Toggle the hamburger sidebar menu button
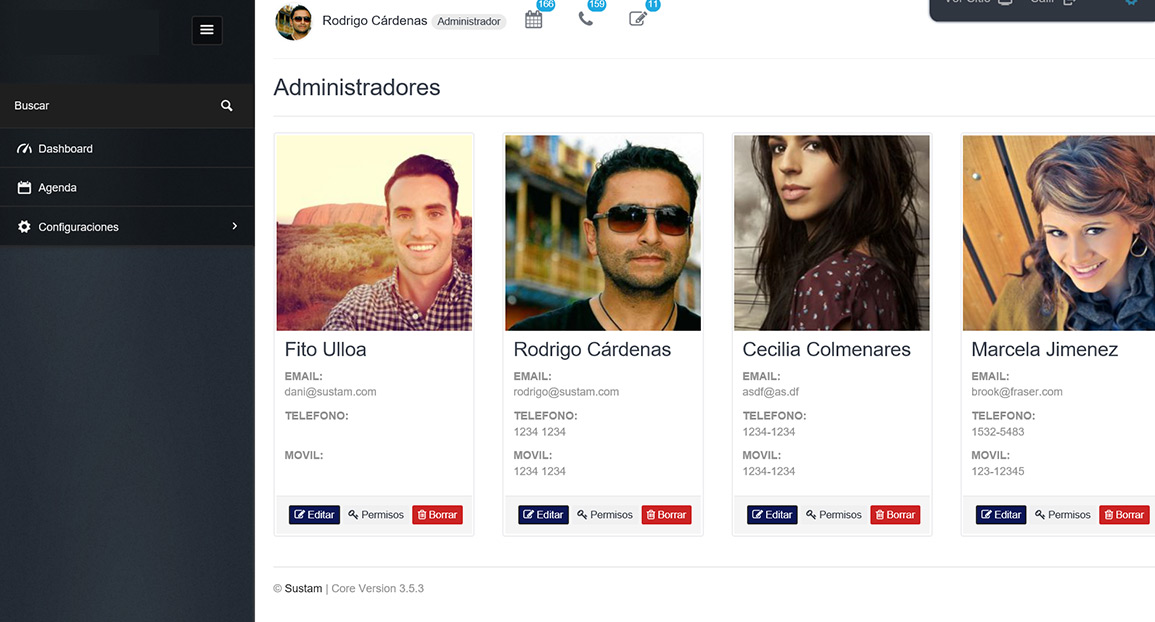1155x622 pixels. click(207, 30)
